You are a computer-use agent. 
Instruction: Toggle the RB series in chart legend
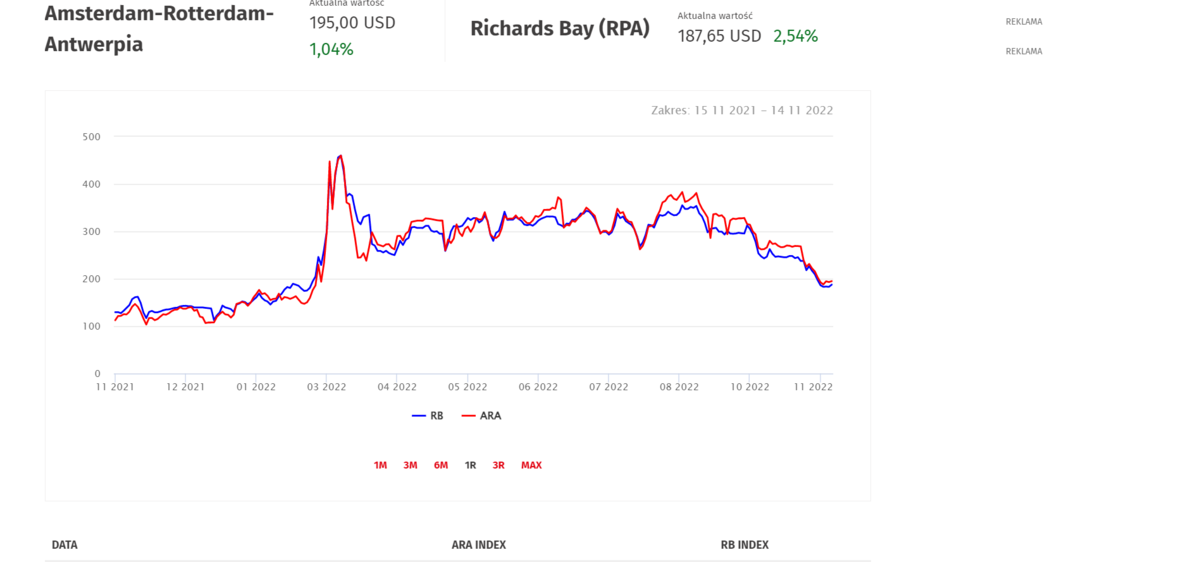[428, 415]
